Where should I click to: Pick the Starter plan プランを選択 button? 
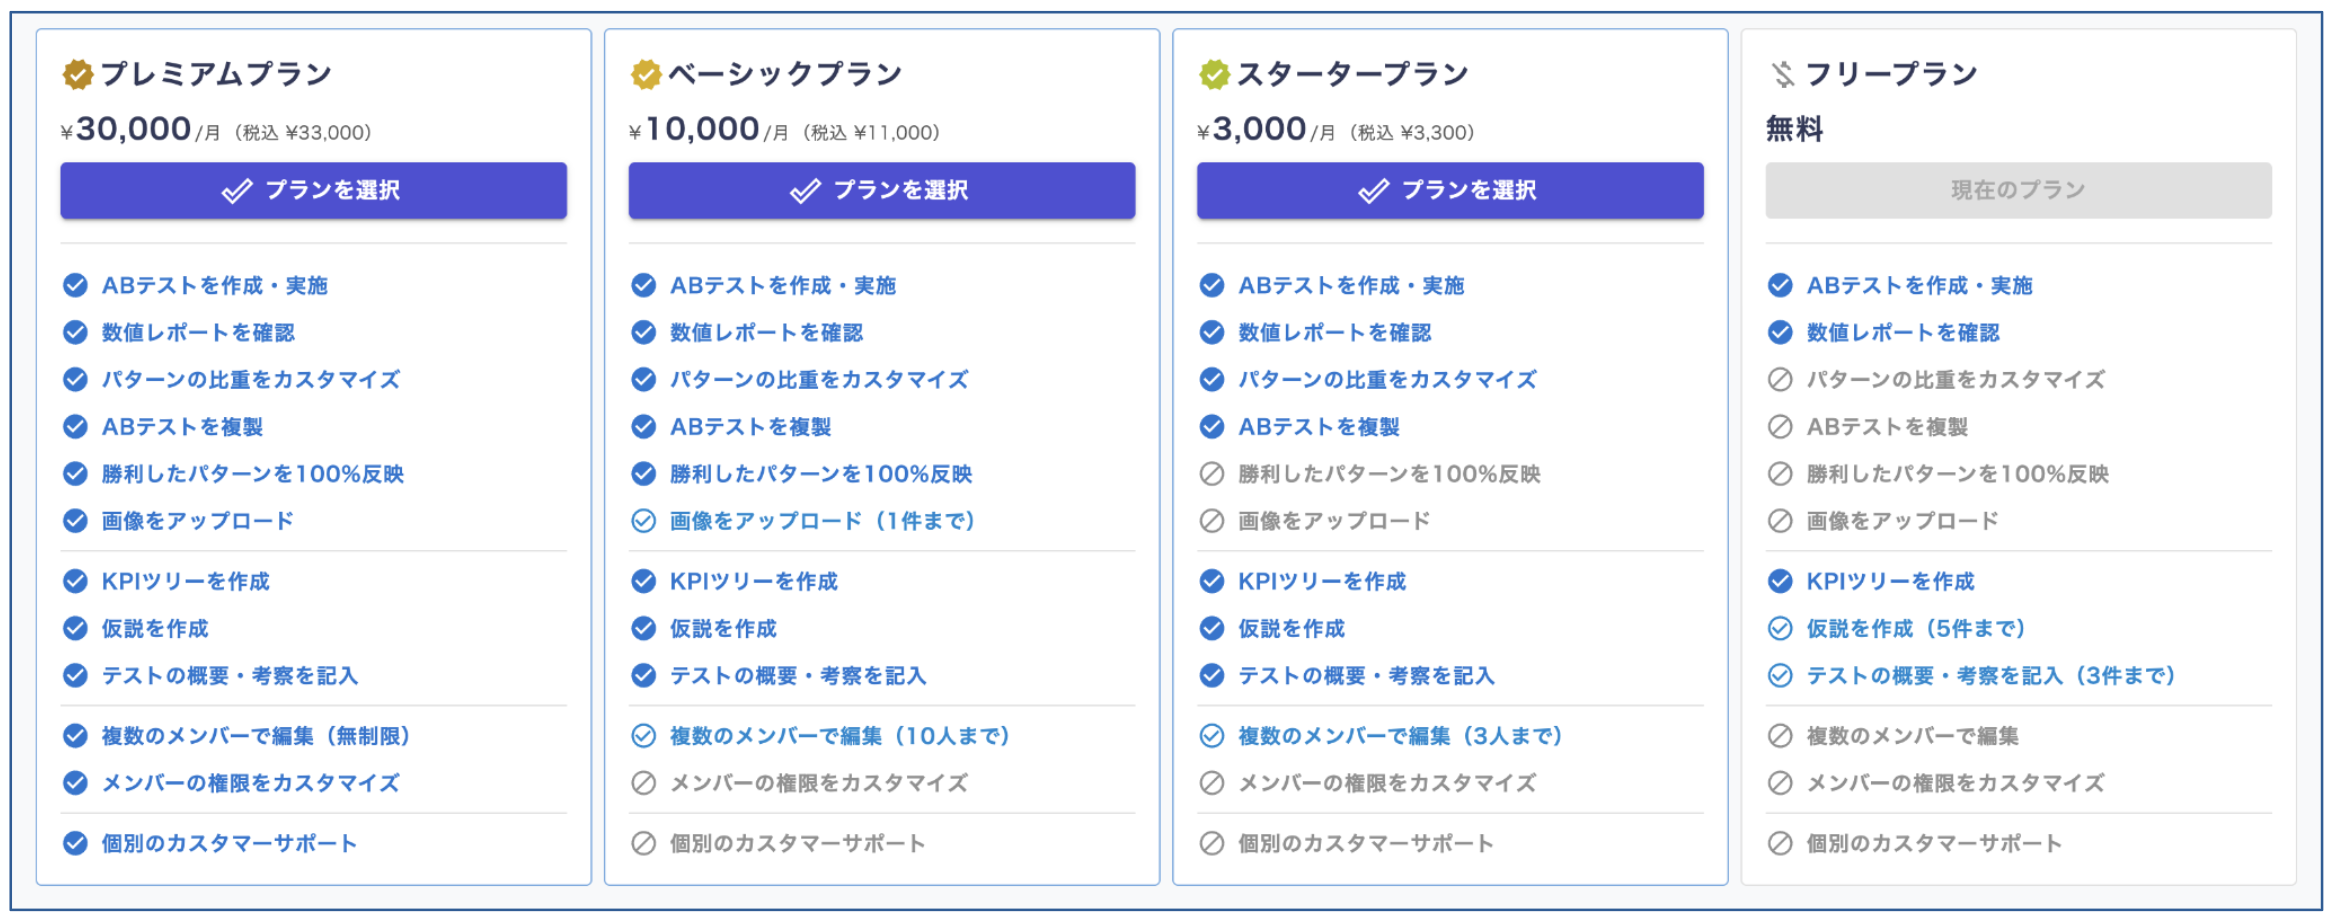tap(1450, 190)
